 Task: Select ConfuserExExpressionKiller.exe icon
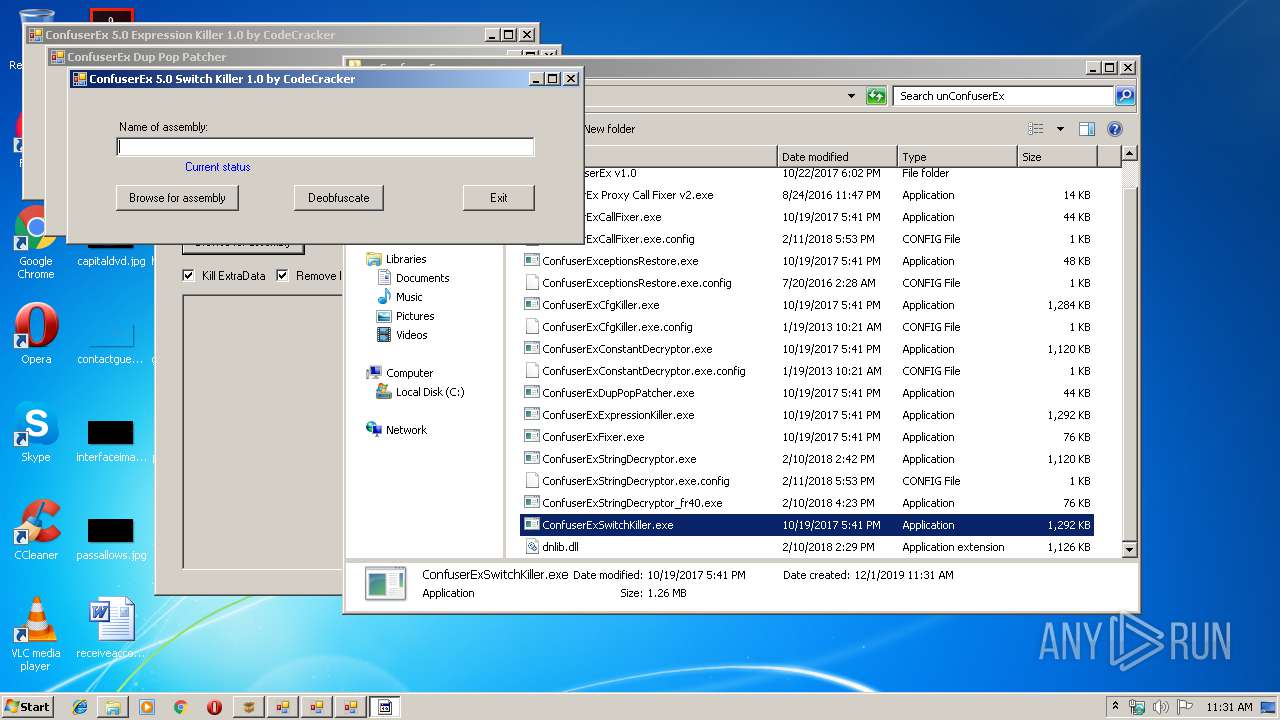pyautogui.click(x=532, y=415)
